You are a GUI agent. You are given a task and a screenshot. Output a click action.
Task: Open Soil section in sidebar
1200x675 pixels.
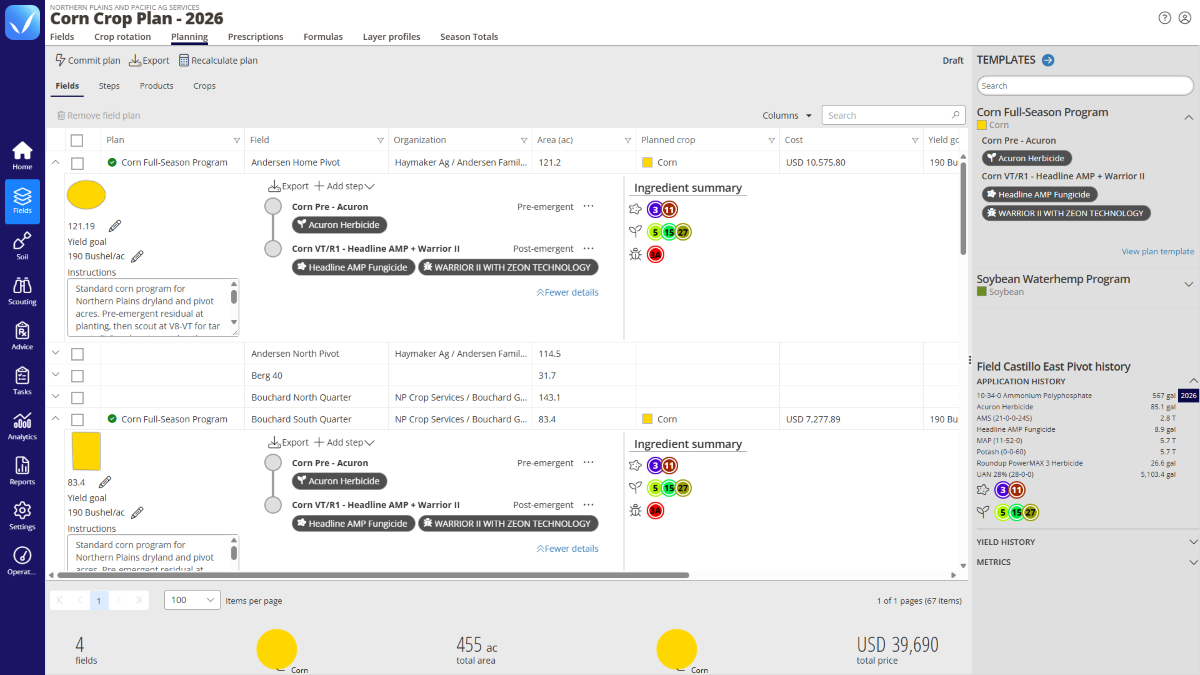coord(22,246)
